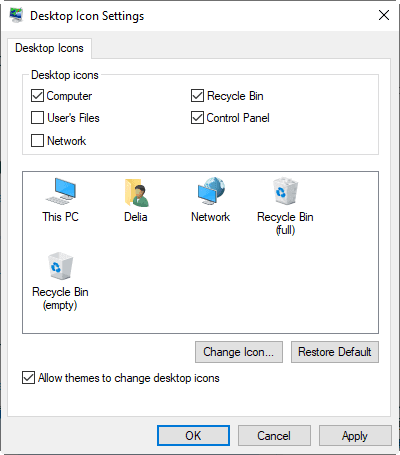Select the Recycle Bin (full) icon

(x=285, y=191)
